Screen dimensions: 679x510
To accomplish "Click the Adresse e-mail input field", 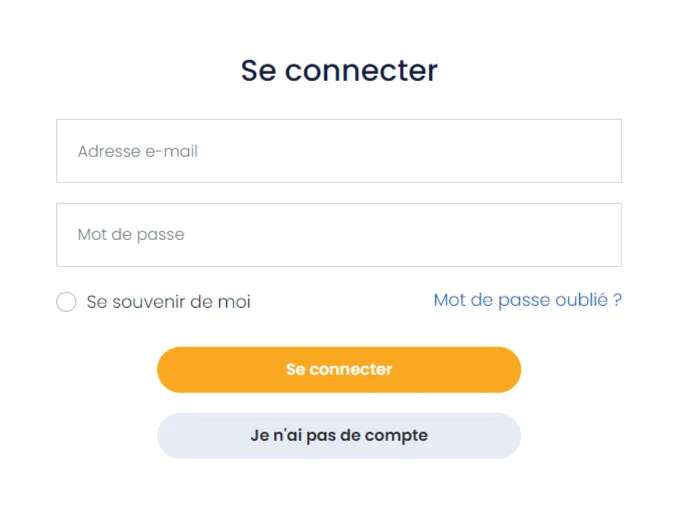I will [339, 151].
